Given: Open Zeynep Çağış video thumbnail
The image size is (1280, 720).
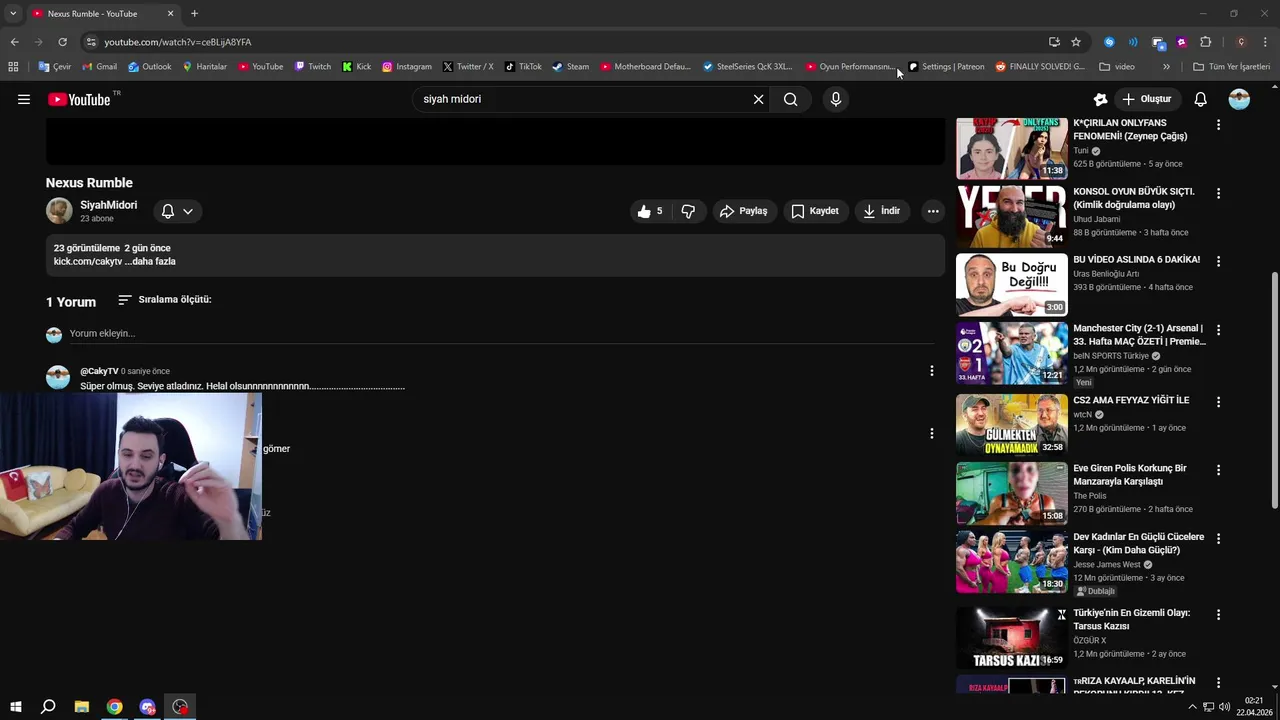Looking at the screenshot, I should pyautogui.click(x=1012, y=149).
